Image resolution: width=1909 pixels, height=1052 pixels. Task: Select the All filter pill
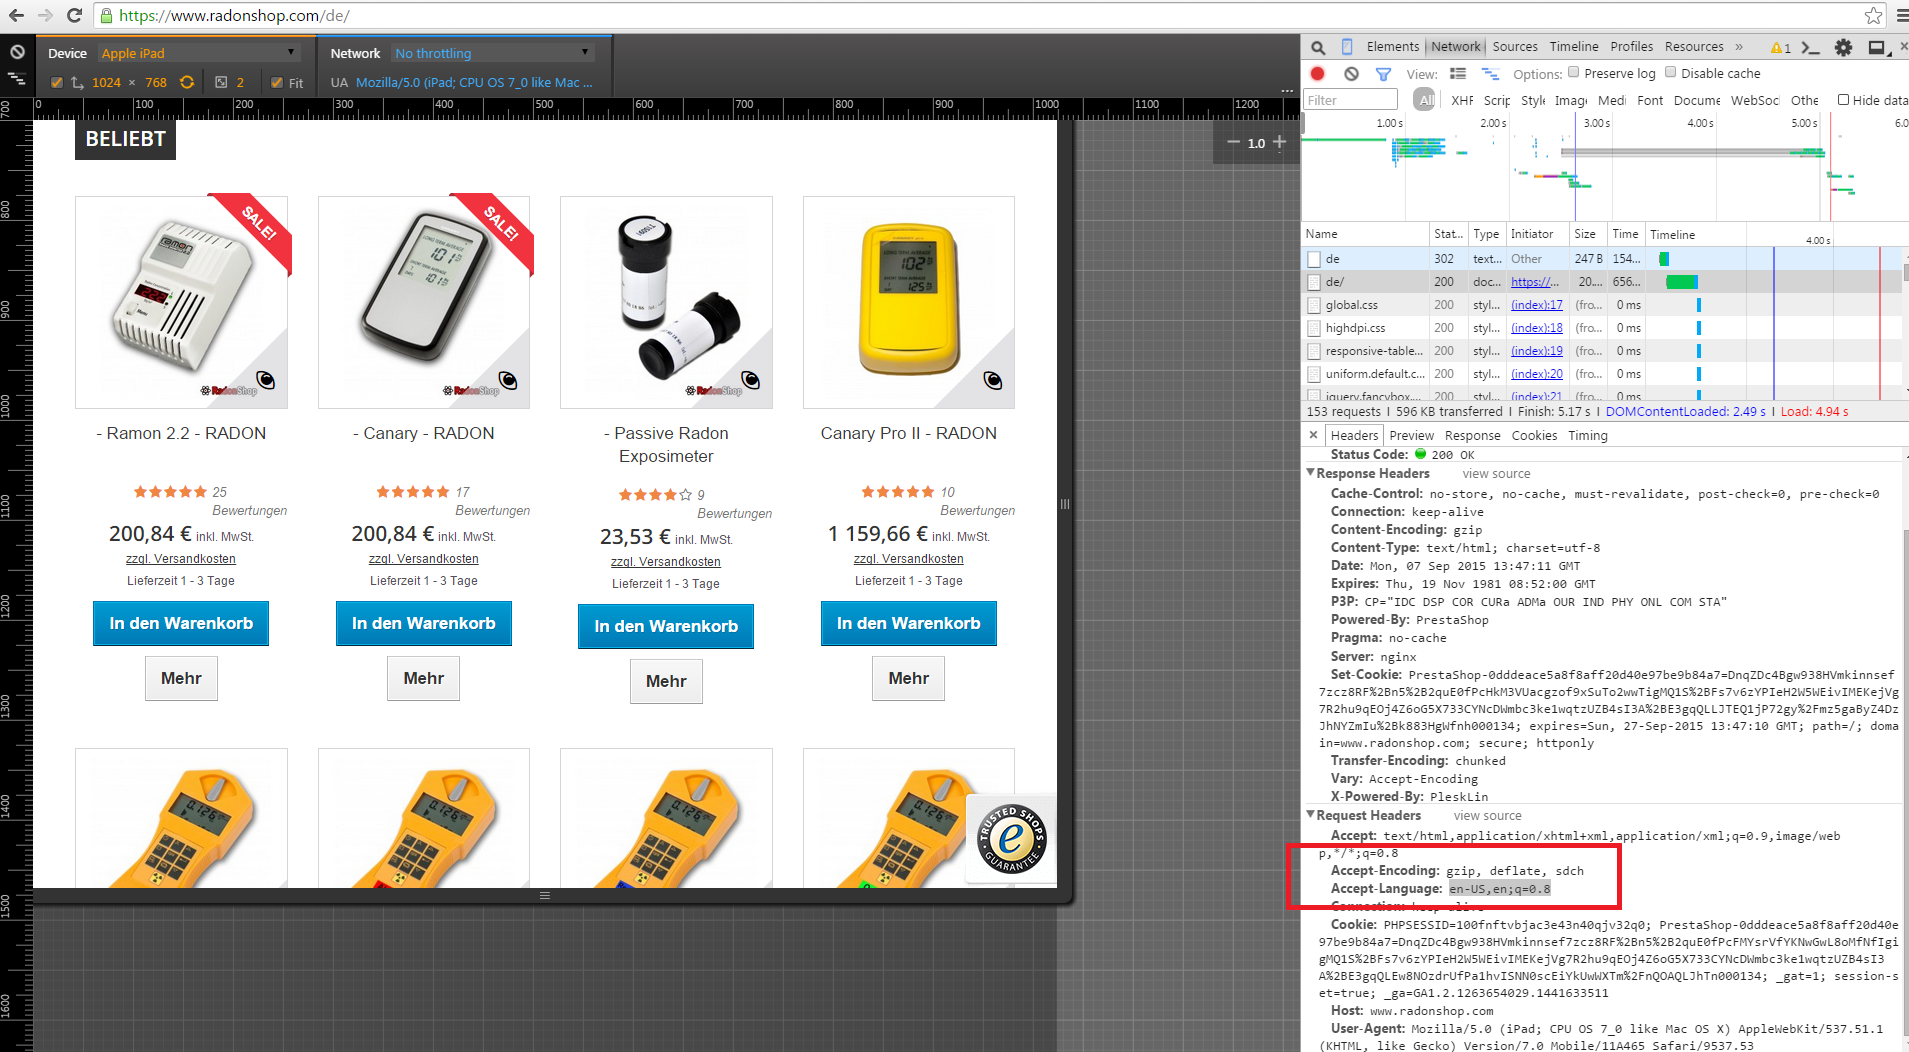click(1426, 99)
